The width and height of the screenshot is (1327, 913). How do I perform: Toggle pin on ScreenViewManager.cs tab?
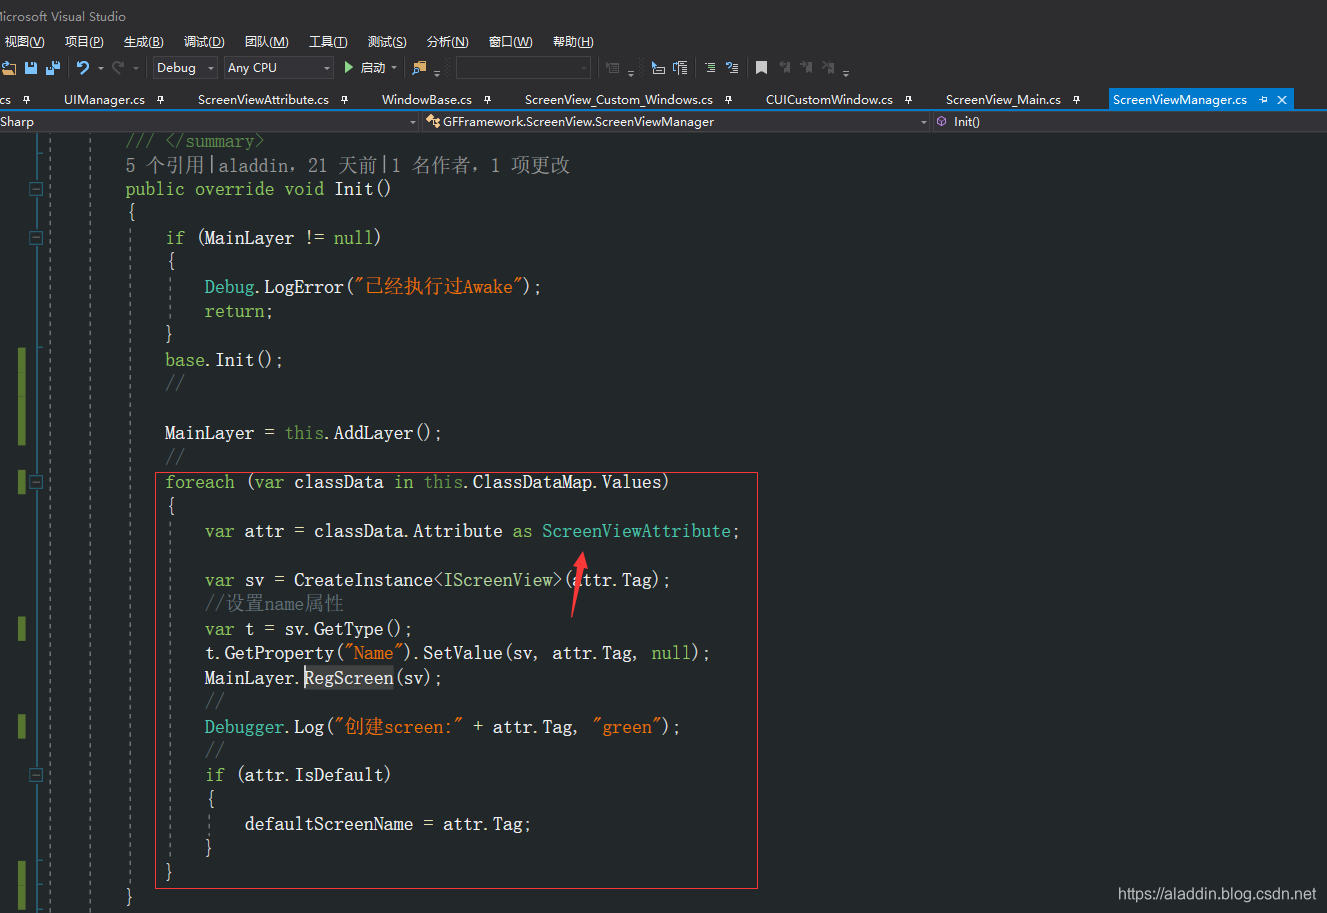[x=1264, y=100]
